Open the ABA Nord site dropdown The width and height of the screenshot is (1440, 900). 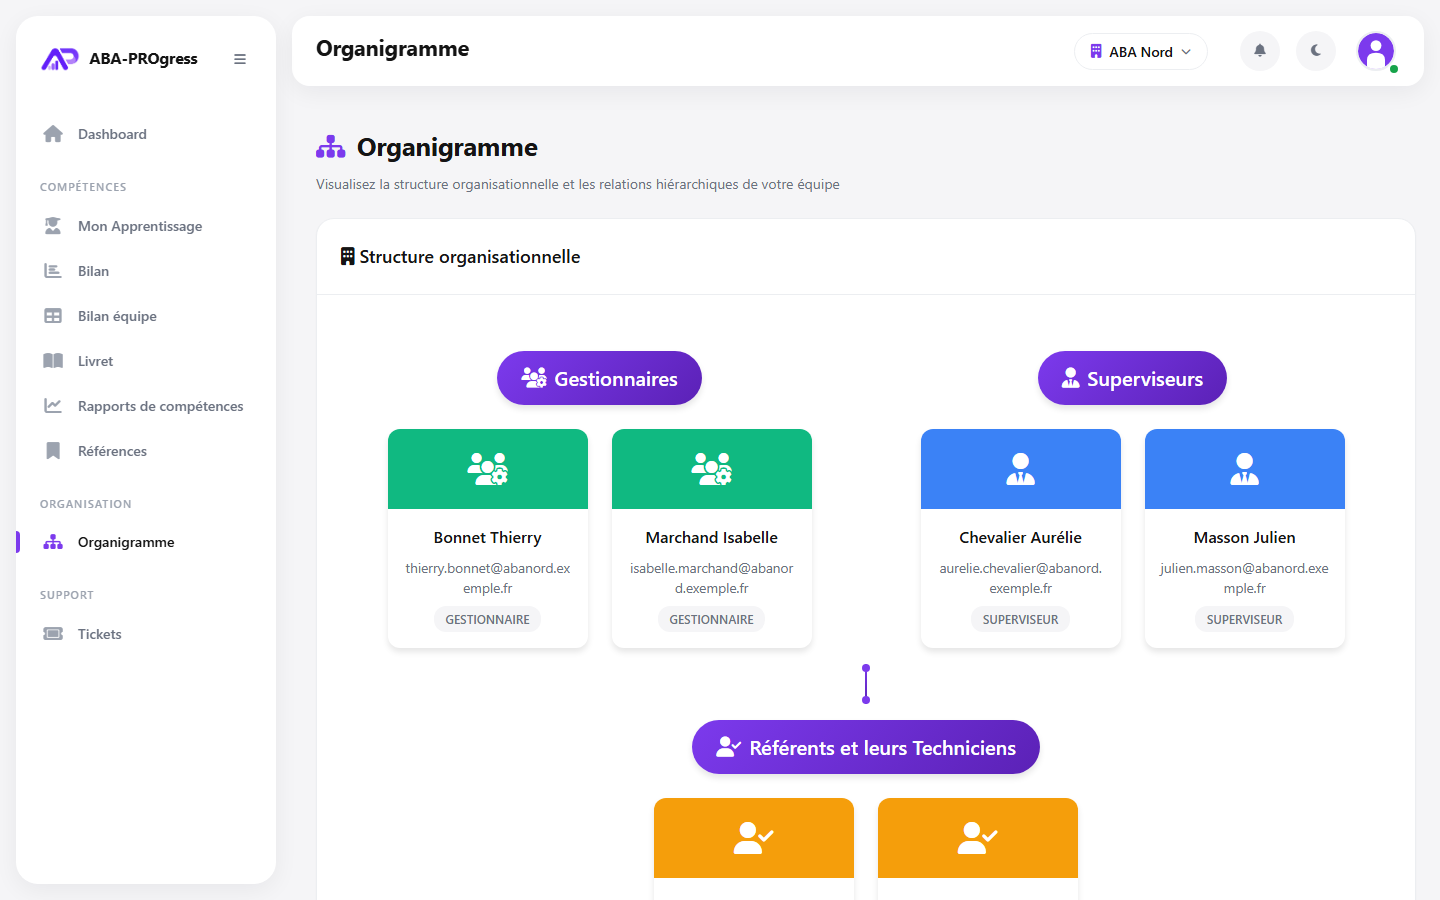click(x=1141, y=52)
